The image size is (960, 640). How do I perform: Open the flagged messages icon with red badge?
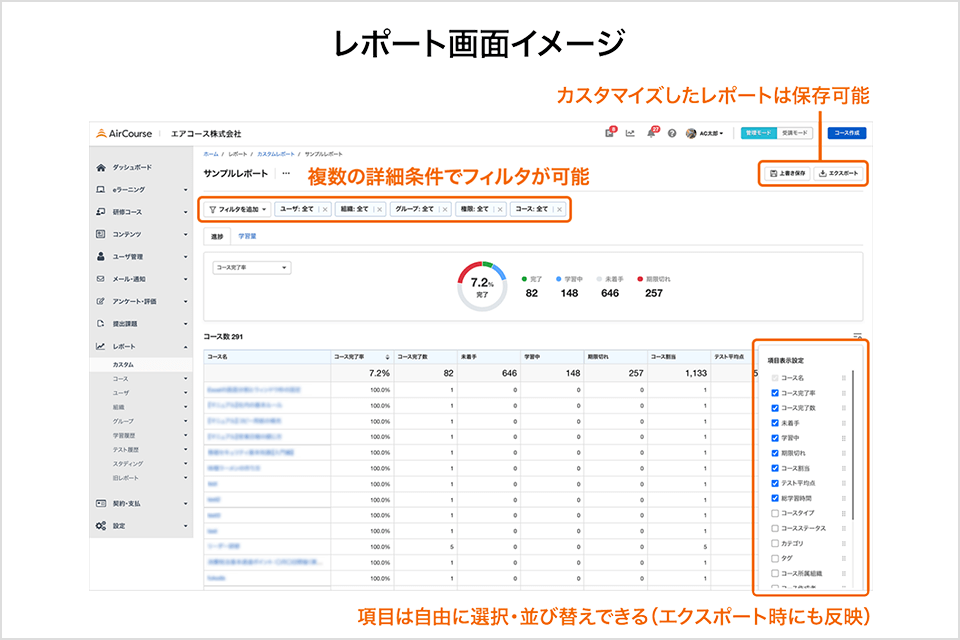pyautogui.click(x=610, y=132)
